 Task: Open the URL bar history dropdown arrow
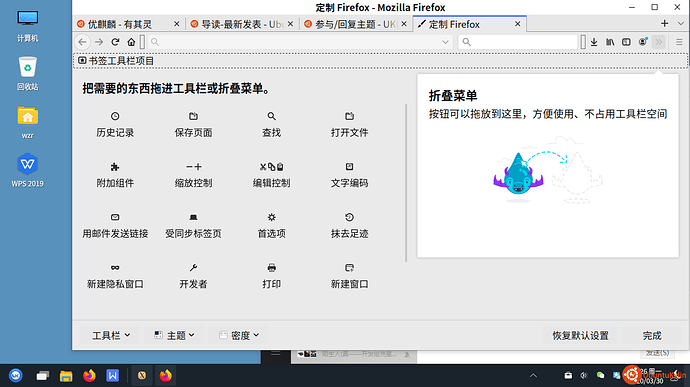[445, 42]
